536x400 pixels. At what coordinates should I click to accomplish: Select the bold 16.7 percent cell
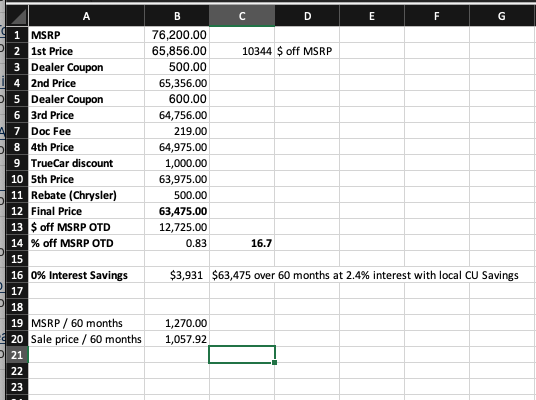(242, 243)
